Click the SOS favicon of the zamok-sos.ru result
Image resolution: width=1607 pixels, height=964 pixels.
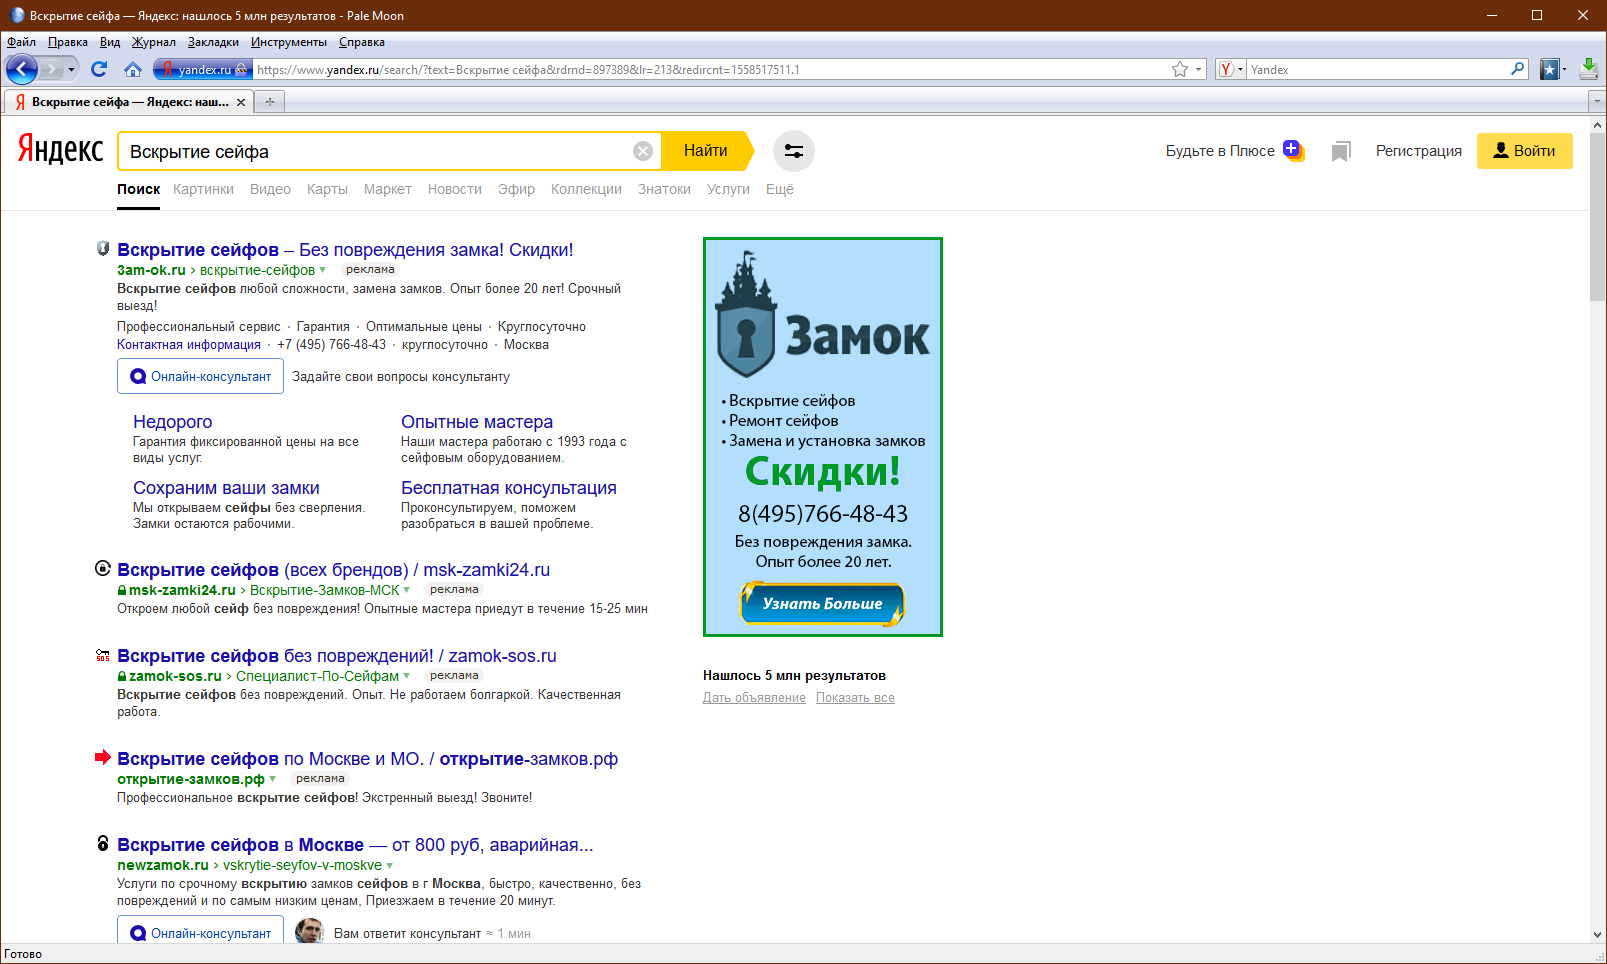(102, 655)
